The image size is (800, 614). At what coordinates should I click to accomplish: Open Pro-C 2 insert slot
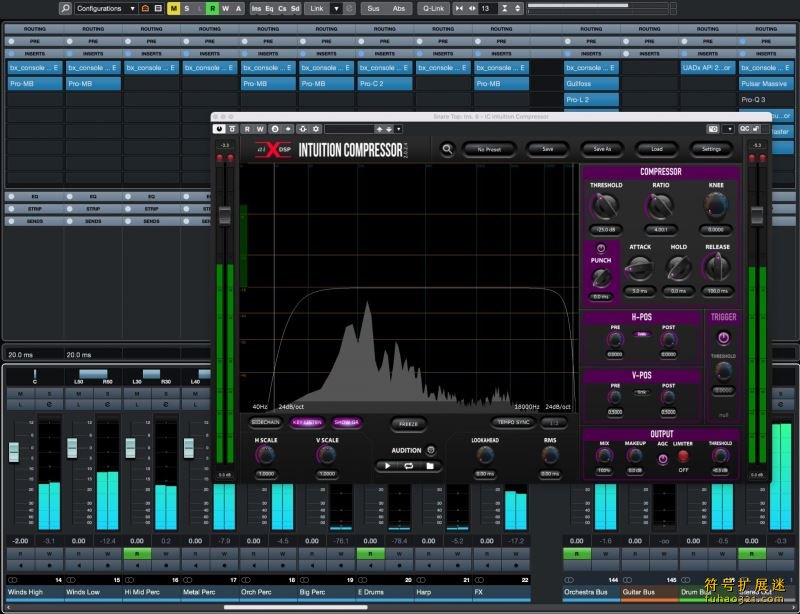point(385,83)
